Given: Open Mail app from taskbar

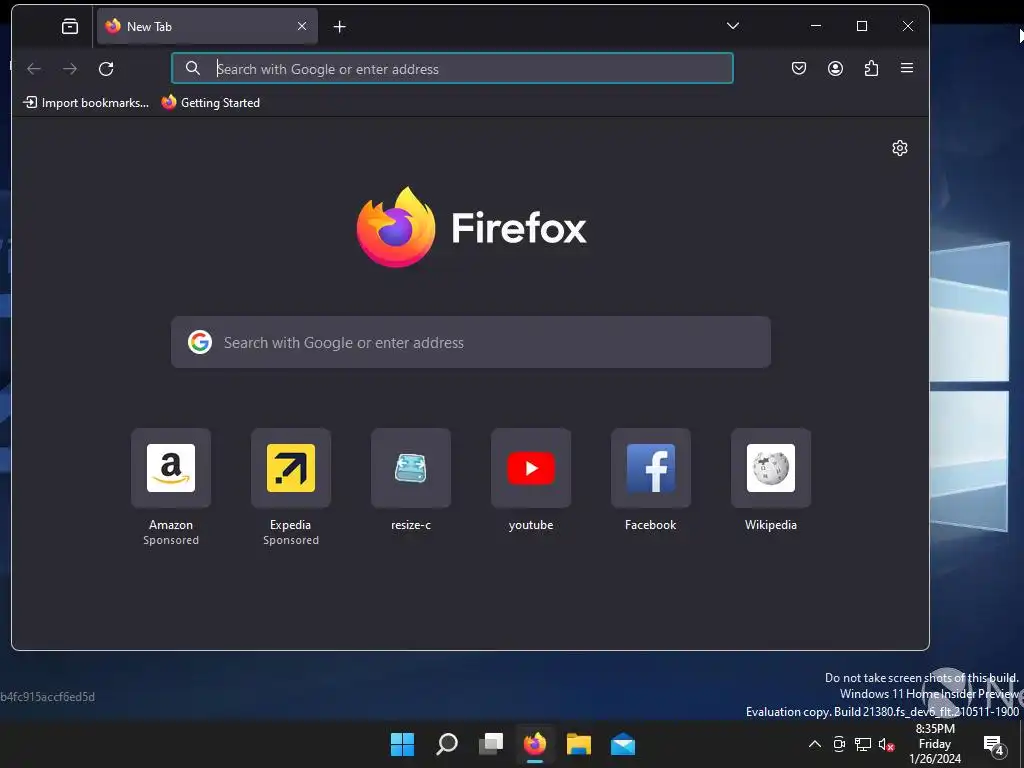Looking at the screenshot, I should [x=623, y=744].
